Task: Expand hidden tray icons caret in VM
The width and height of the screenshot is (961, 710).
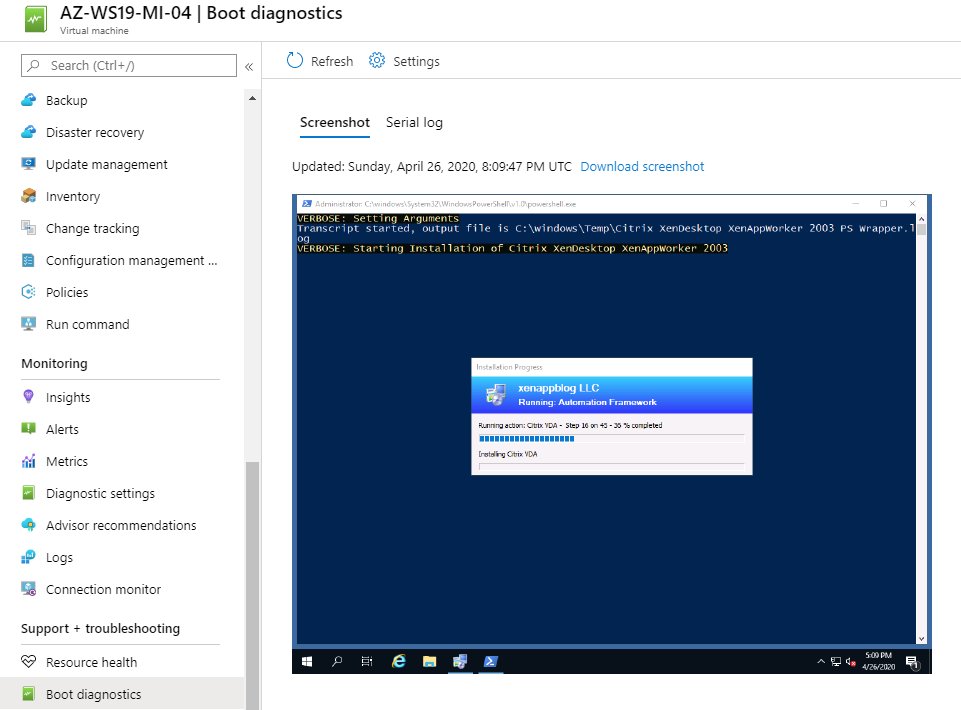Action: pyautogui.click(x=821, y=662)
